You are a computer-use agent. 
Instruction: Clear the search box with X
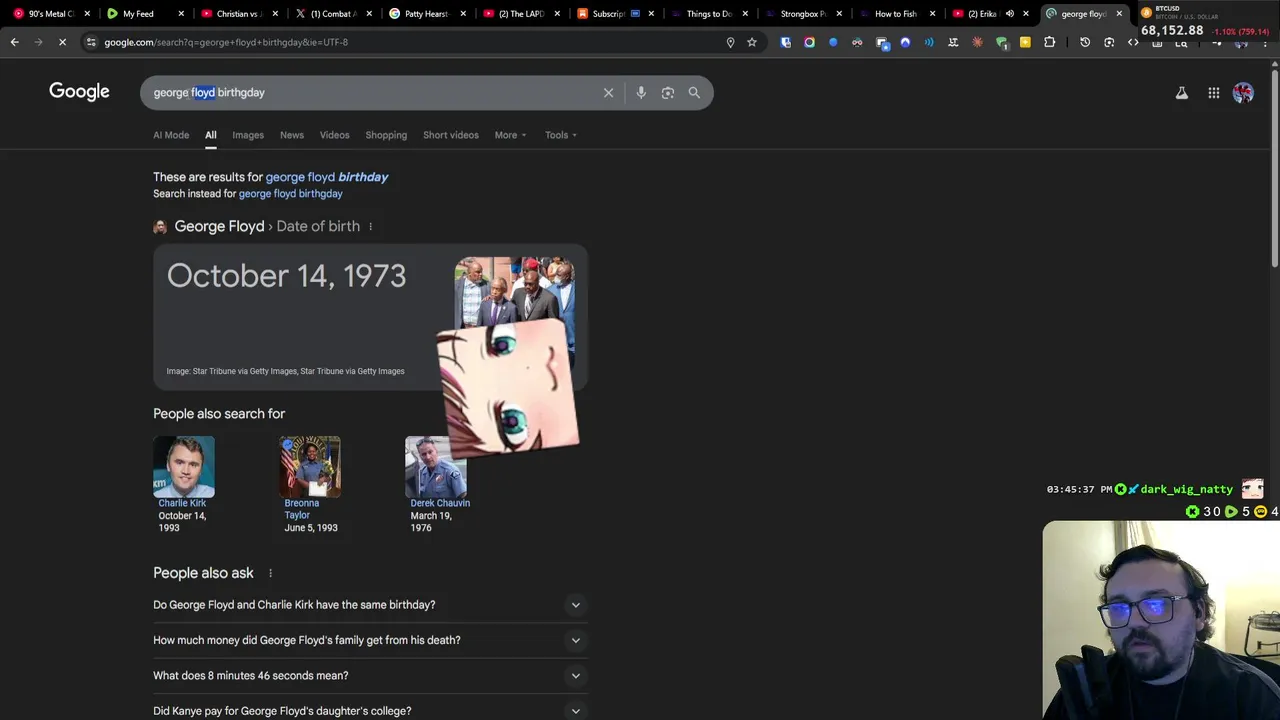608,92
